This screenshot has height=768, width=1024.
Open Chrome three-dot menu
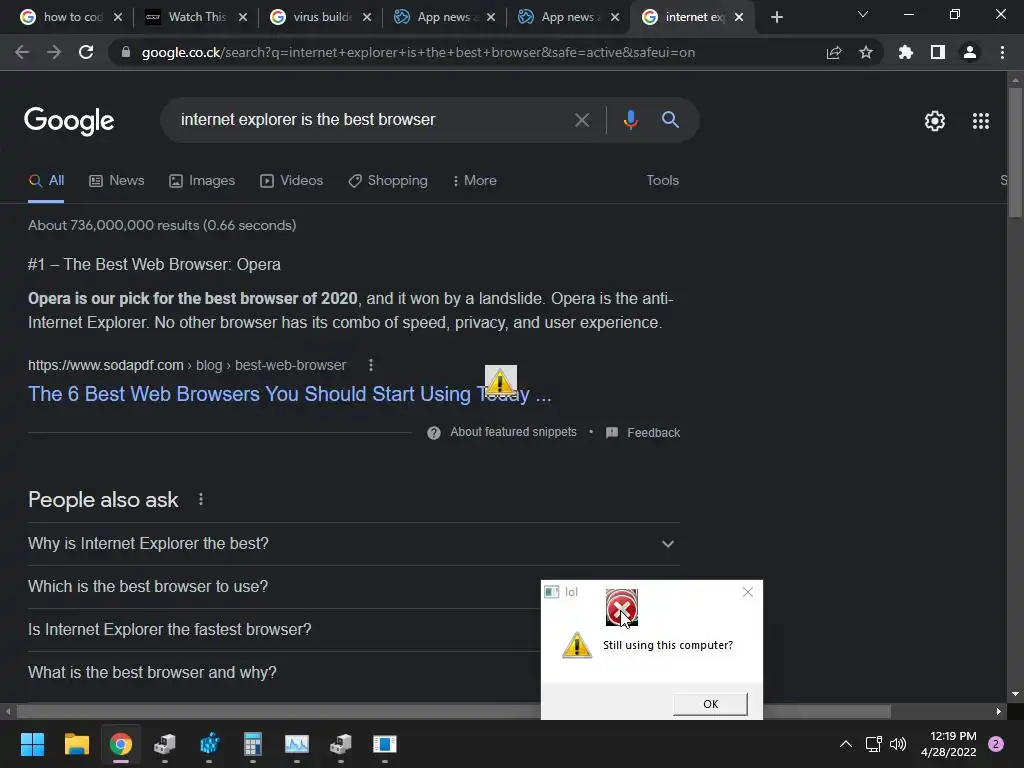tap(1002, 52)
